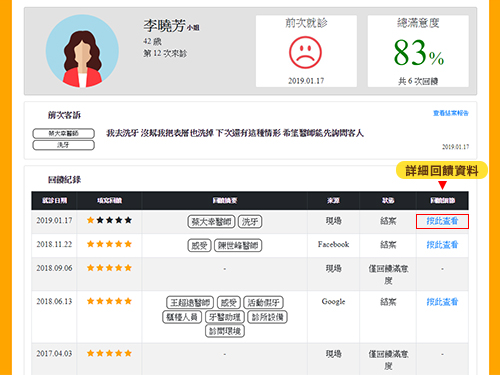Click the five-star rating for 2018.09.06
Image resolution: width=500 pixels, height=375 pixels.
point(109,268)
